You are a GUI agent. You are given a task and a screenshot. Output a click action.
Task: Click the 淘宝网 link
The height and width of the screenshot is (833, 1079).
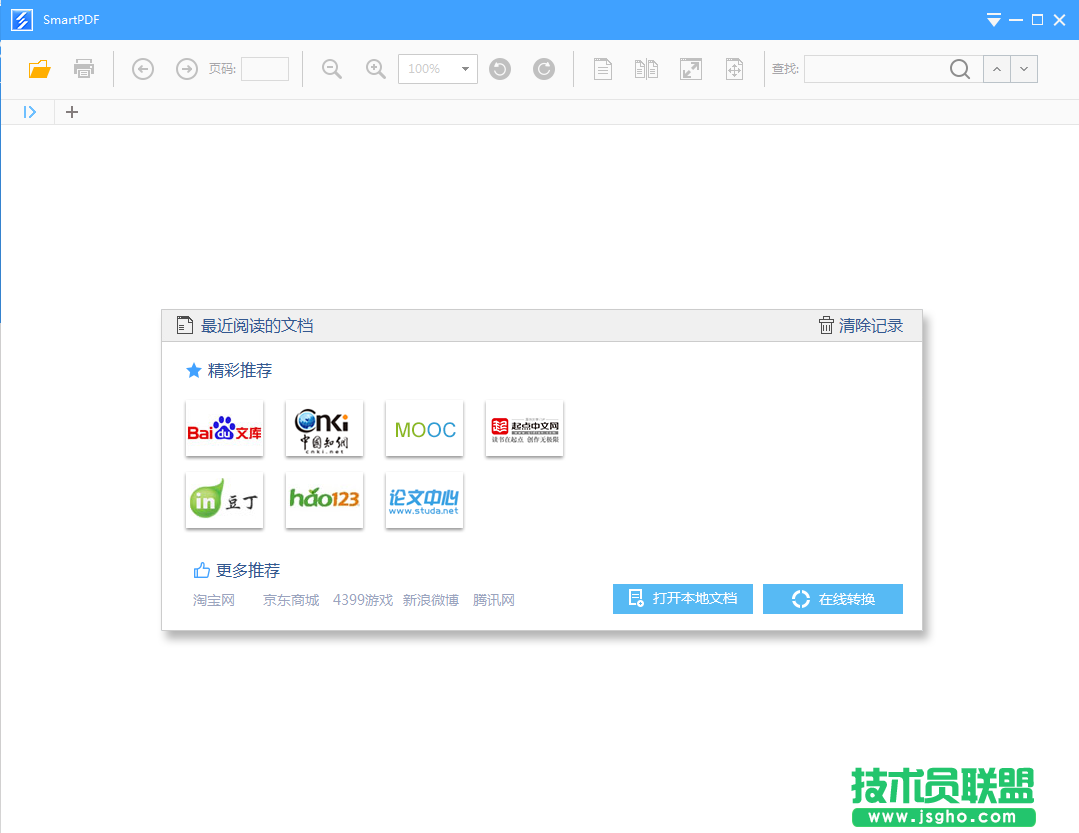pos(214,601)
